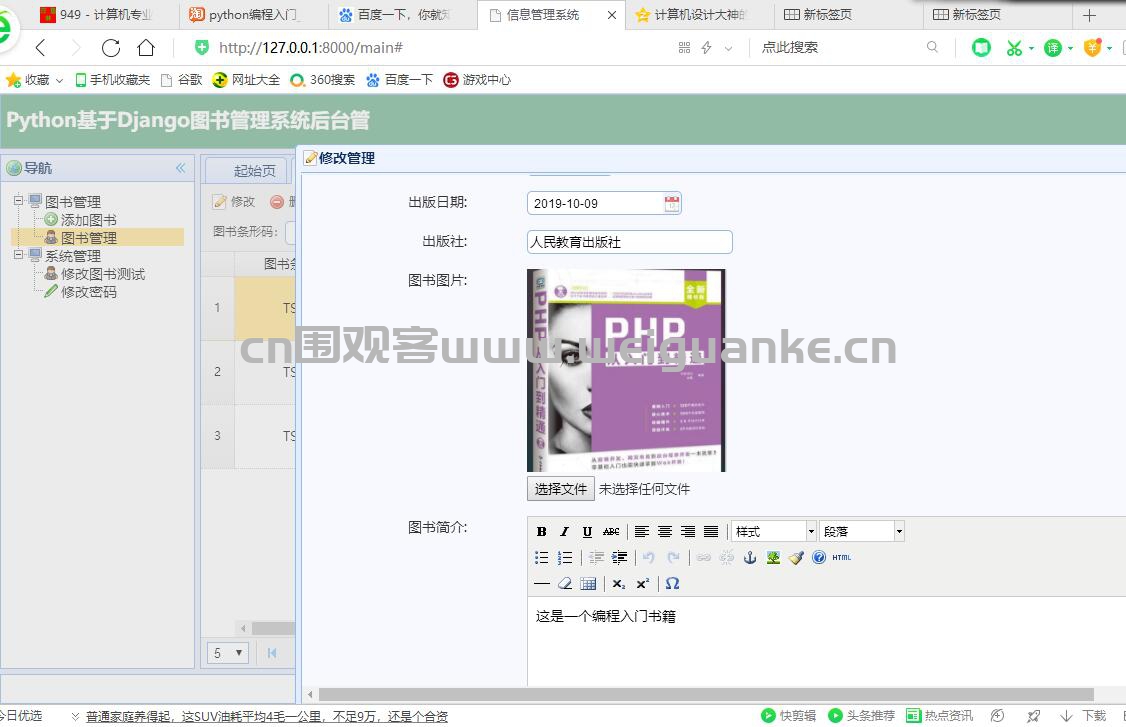Go to the browser home page
Image resolution: width=1126 pixels, height=727 pixels.
[x=146, y=48]
